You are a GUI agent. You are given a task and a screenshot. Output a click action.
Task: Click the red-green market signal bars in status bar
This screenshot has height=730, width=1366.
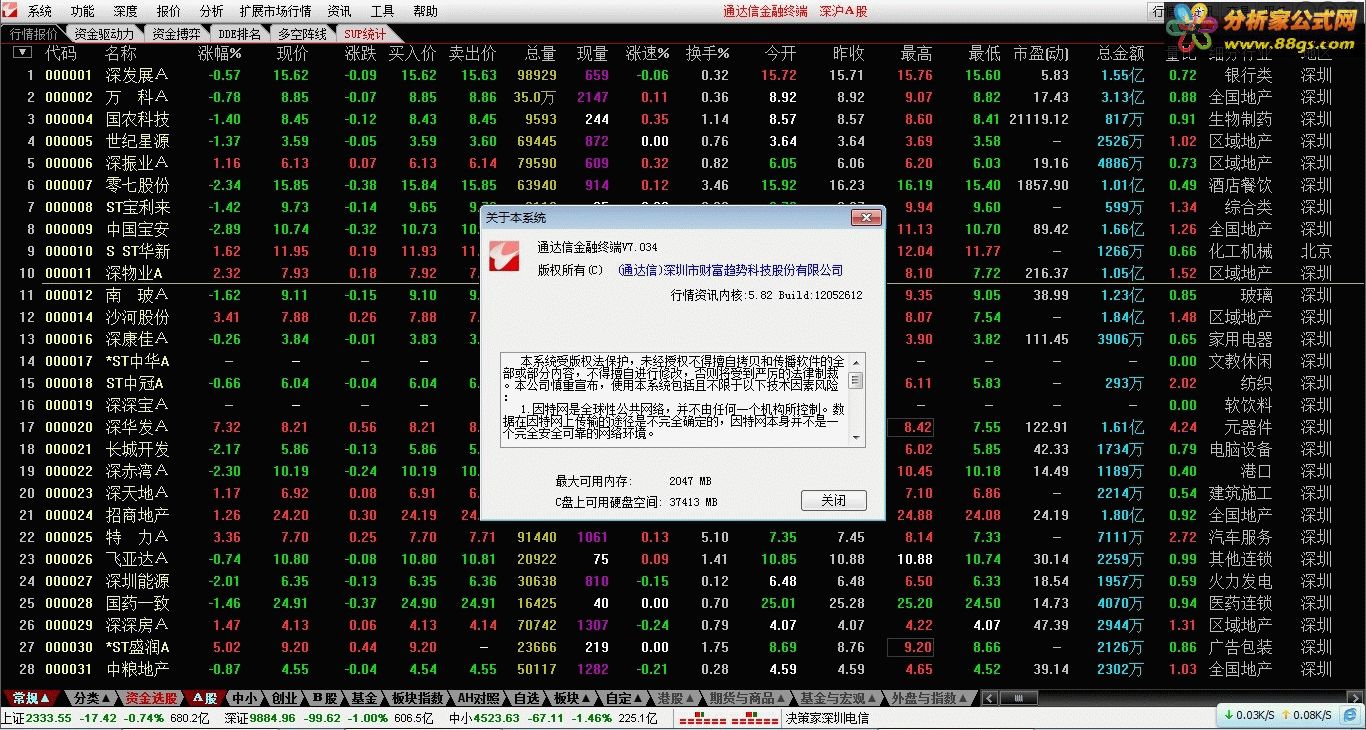pyautogui.click(x=728, y=718)
